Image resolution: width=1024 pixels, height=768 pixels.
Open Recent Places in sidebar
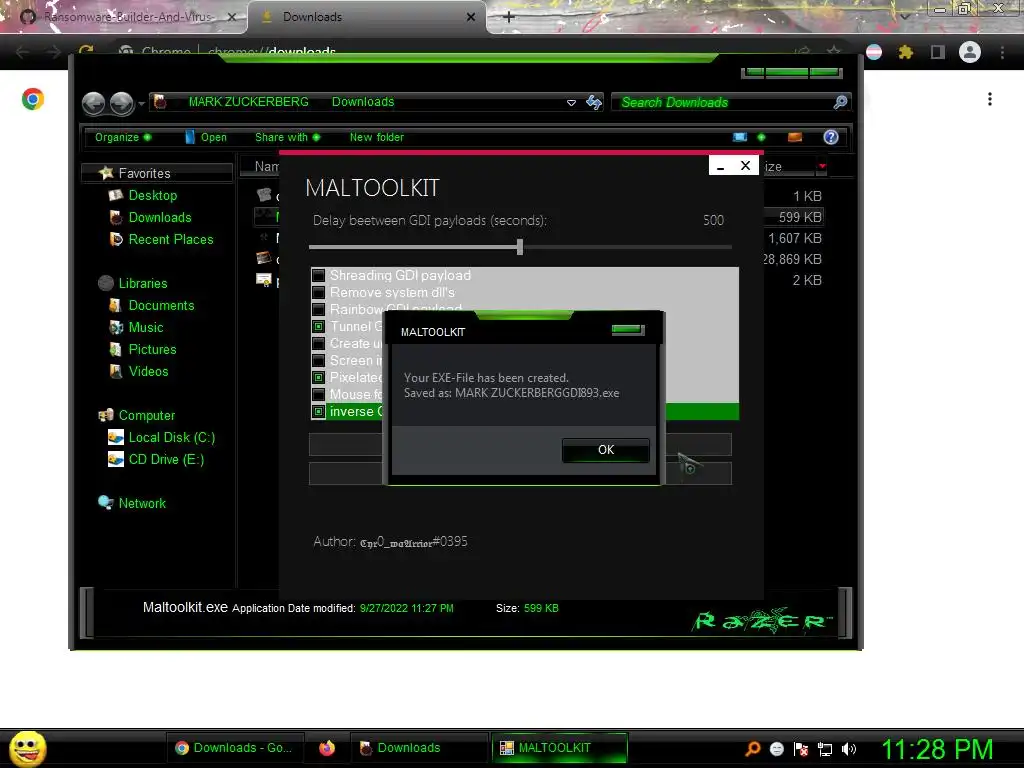[170, 240]
